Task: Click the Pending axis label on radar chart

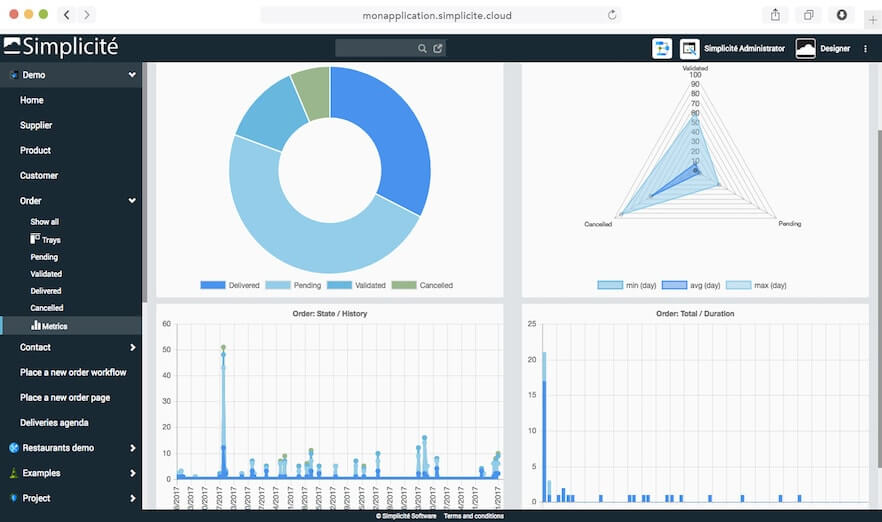Action: point(790,223)
